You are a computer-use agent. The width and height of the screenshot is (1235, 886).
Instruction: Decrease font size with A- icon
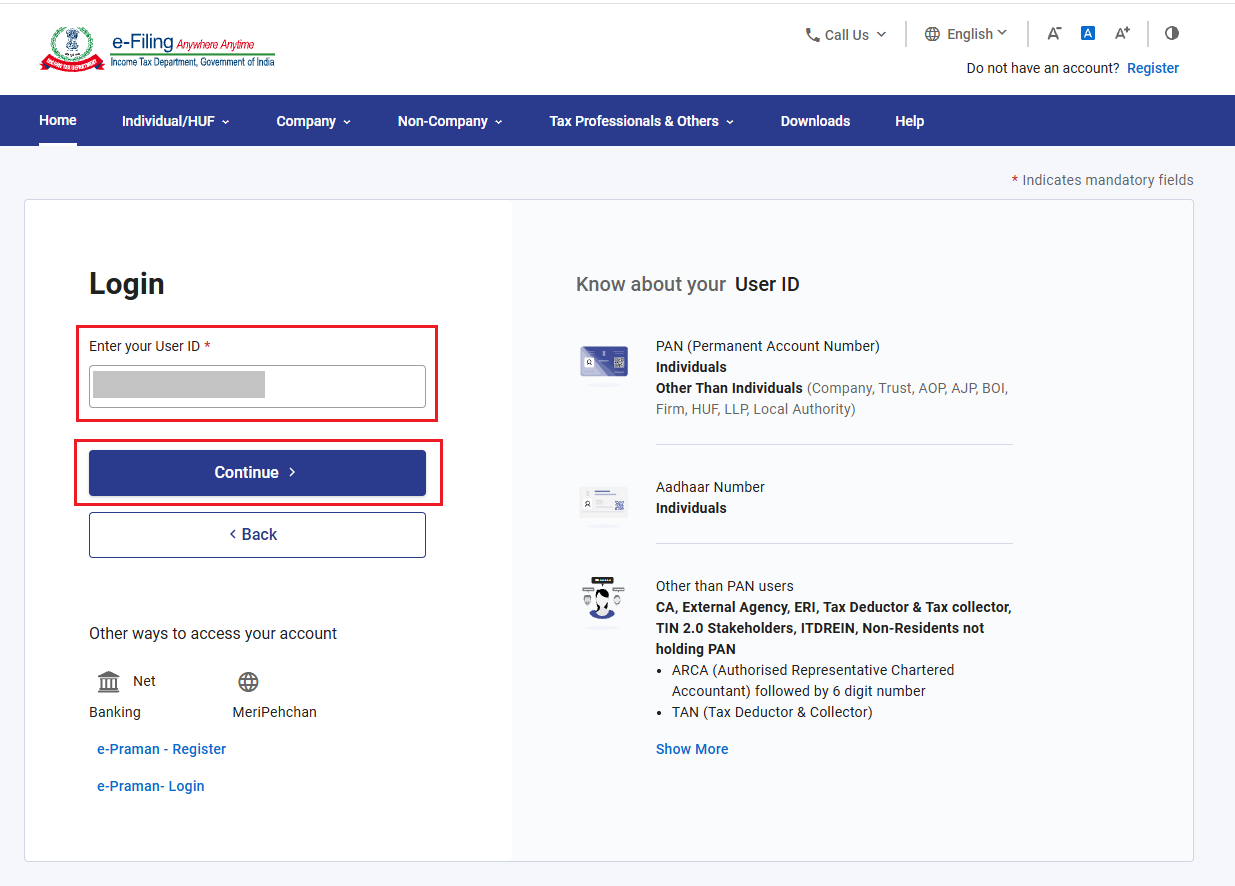(x=1054, y=34)
